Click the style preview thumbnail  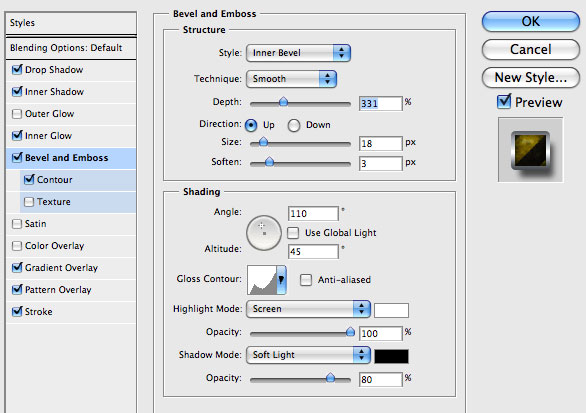(x=530, y=150)
